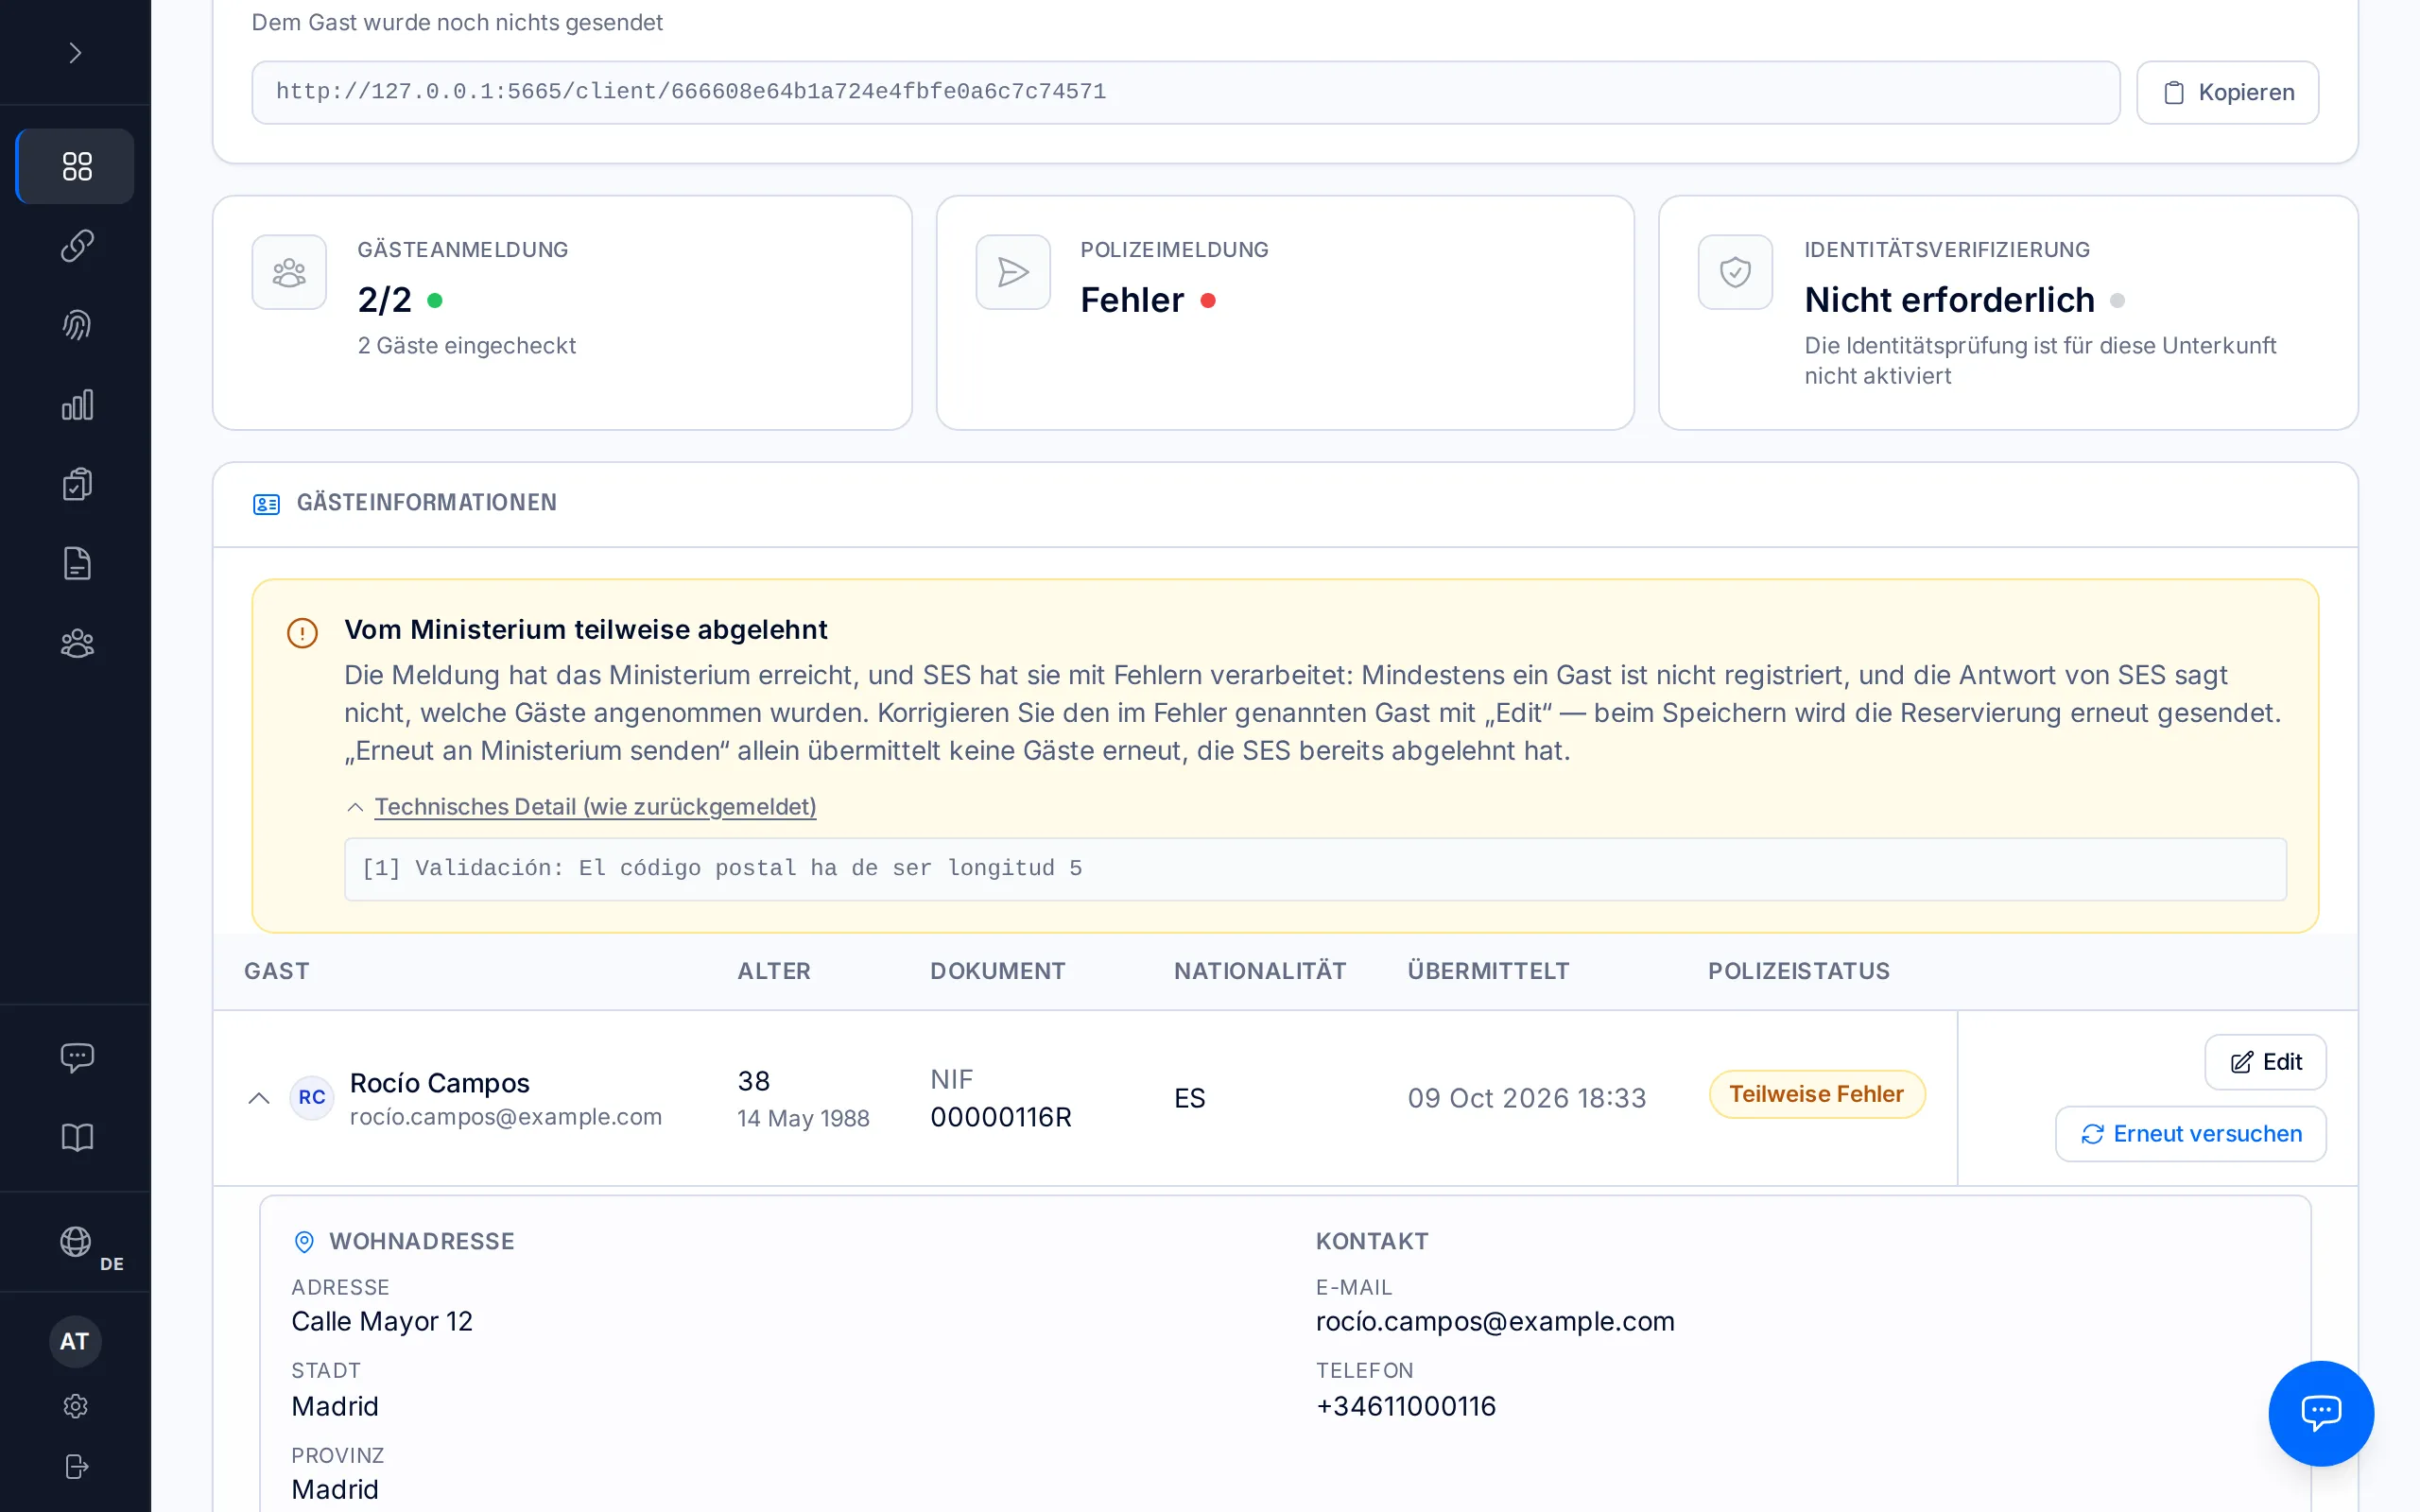Open the fingerprint icon in sidebar
Screen dimensions: 2420x1512
pyautogui.click(x=76, y=325)
